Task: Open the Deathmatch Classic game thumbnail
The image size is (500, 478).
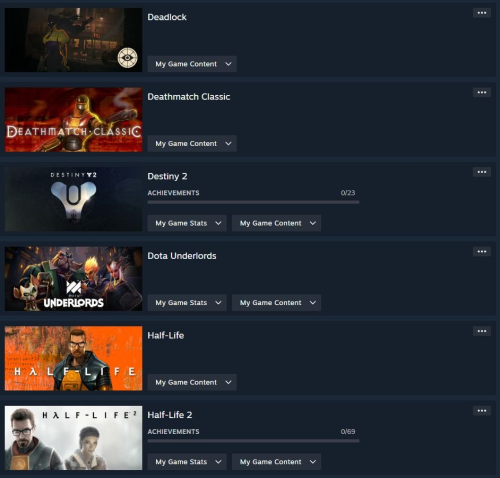Action: point(73,120)
